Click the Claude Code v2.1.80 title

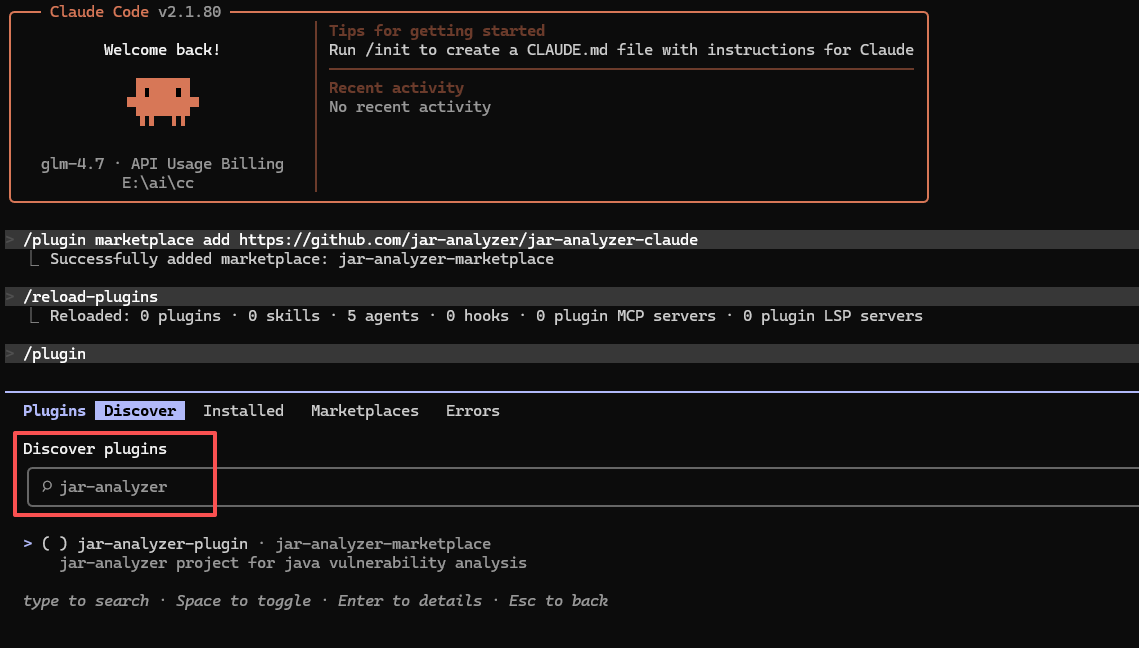pyautogui.click(x=135, y=12)
